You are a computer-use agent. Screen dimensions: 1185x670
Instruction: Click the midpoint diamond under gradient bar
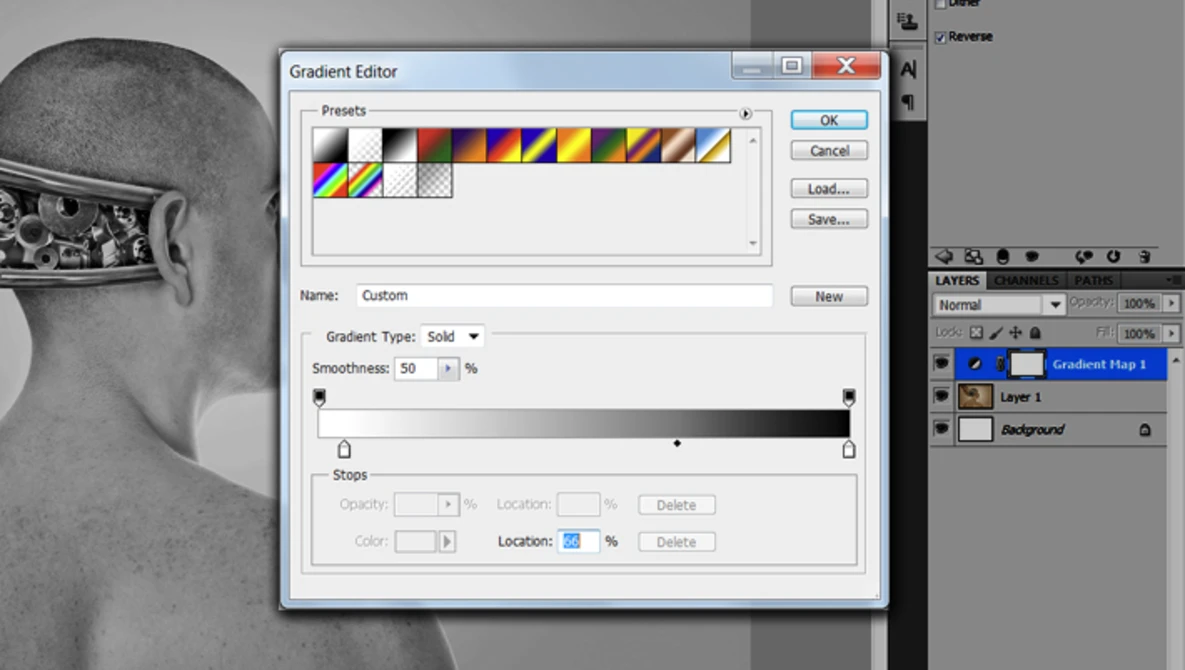pyautogui.click(x=677, y=443)
